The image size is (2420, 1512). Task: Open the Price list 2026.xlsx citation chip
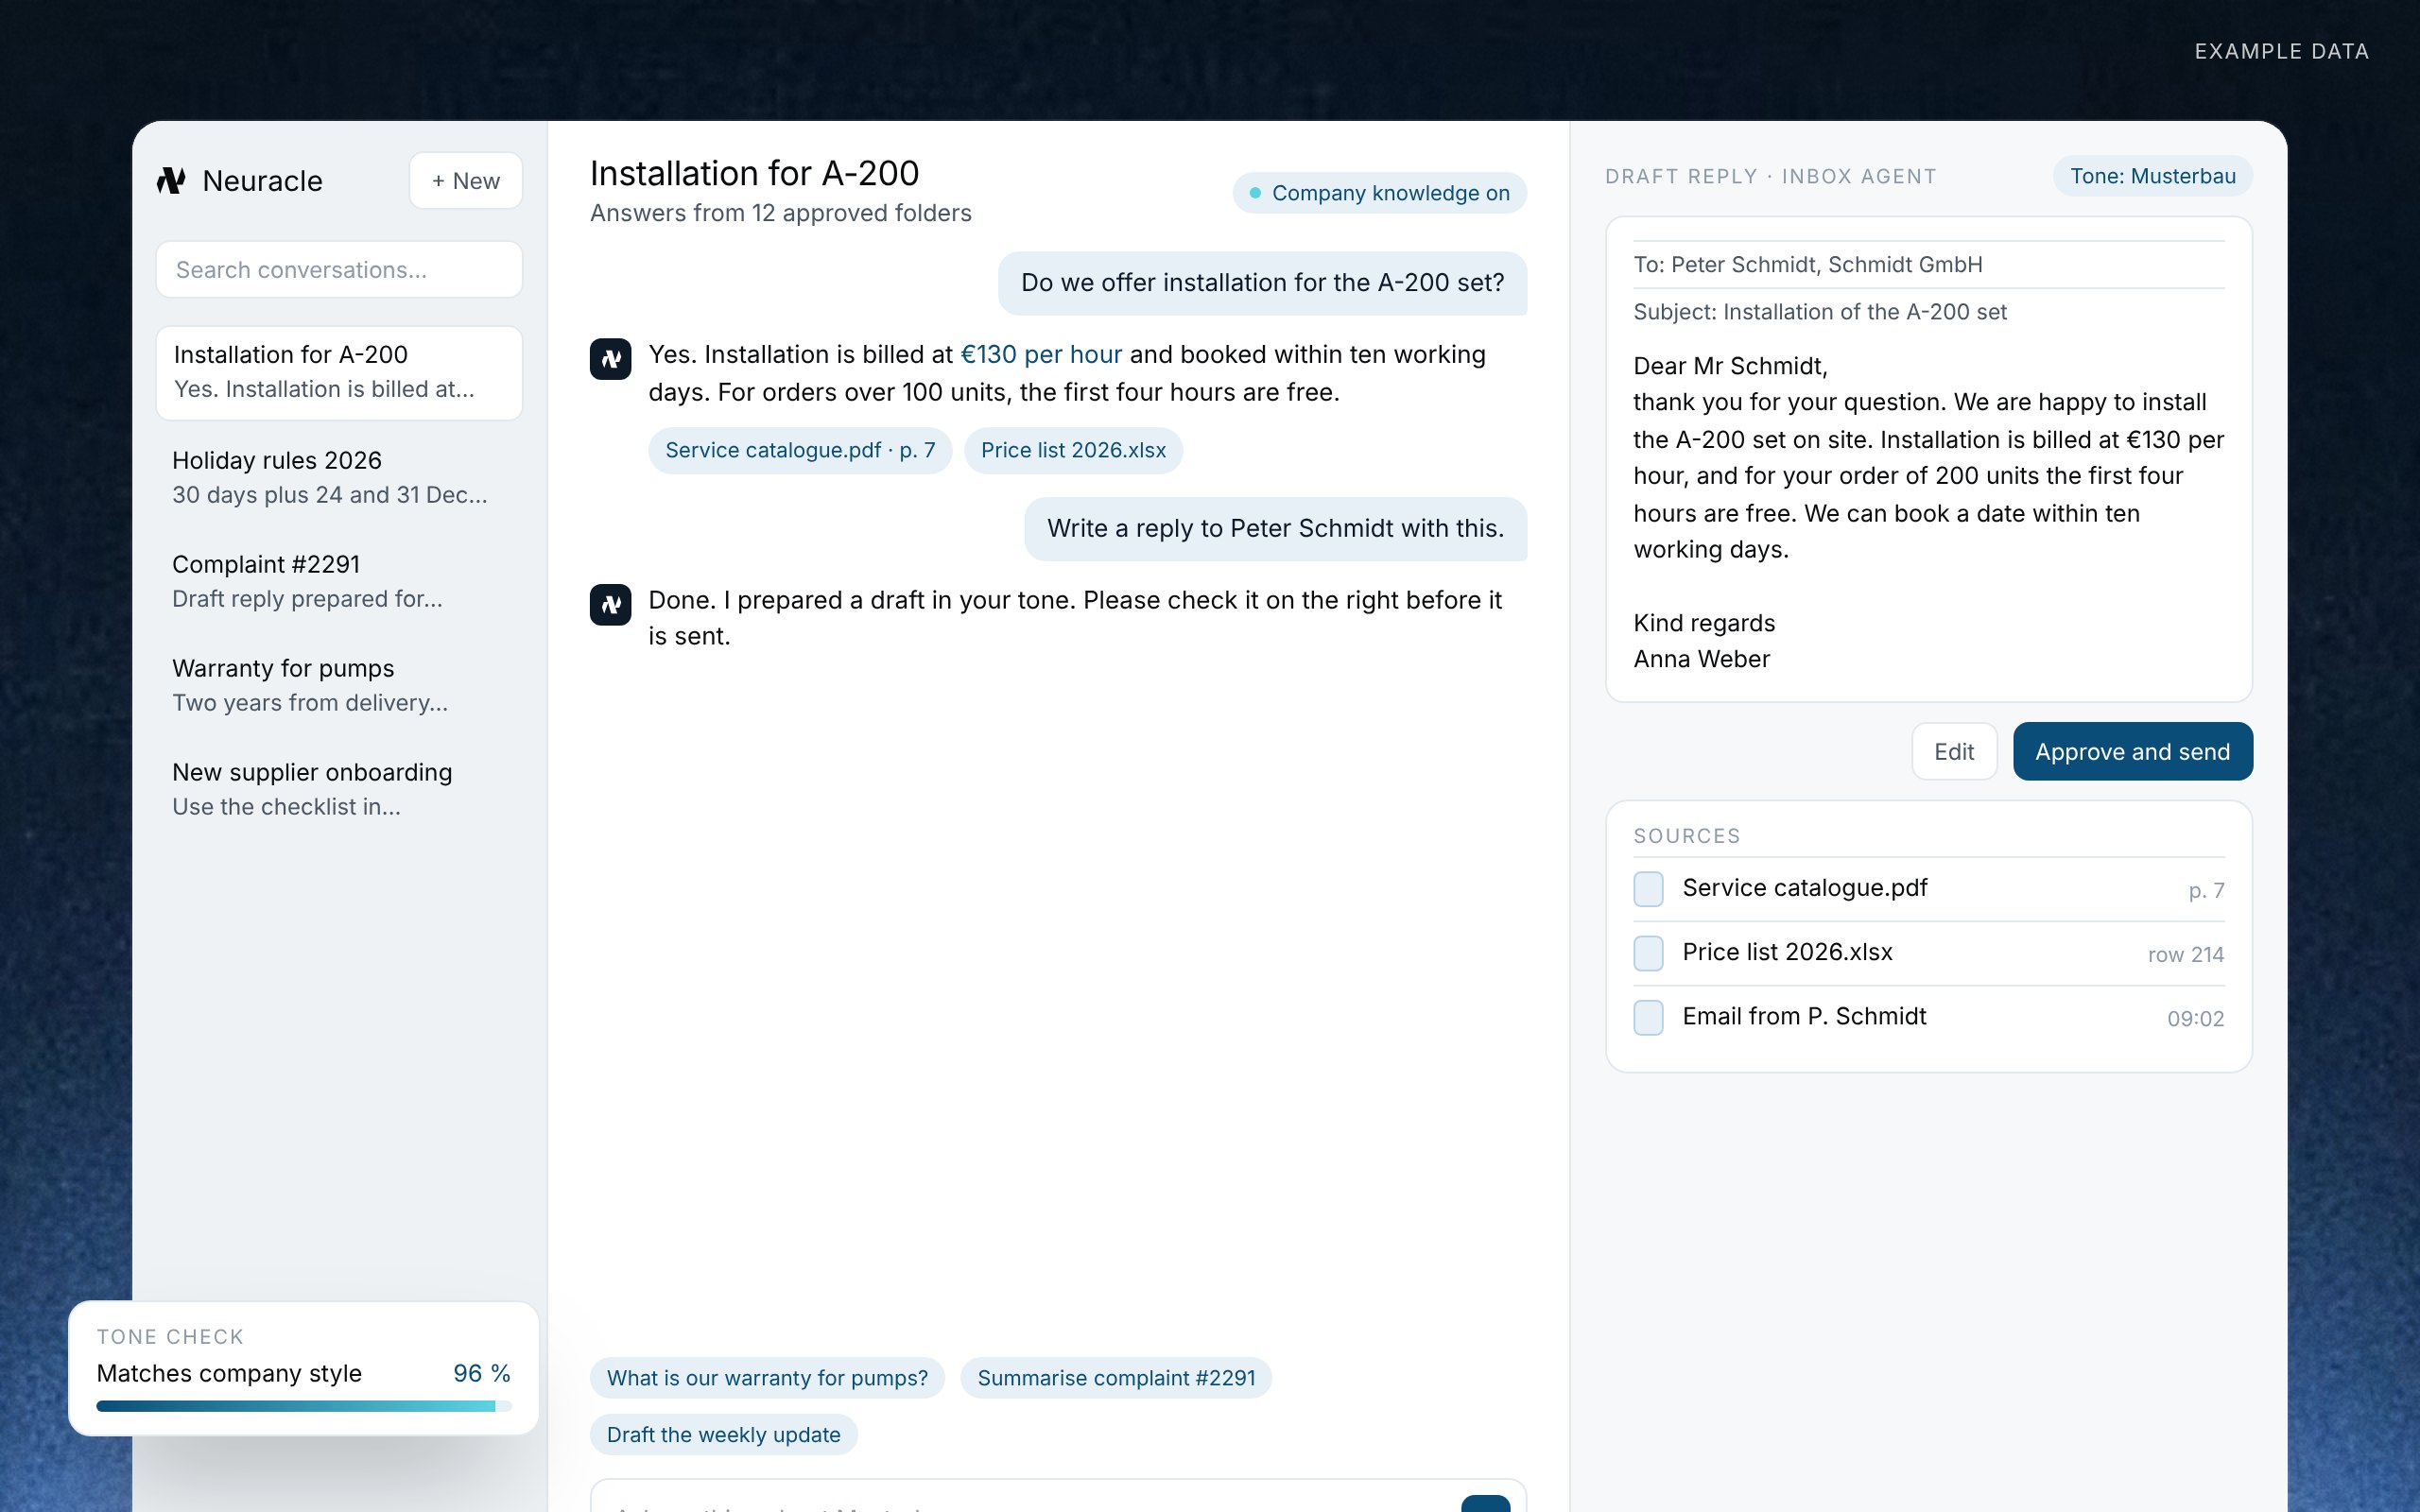[1073, 450]
